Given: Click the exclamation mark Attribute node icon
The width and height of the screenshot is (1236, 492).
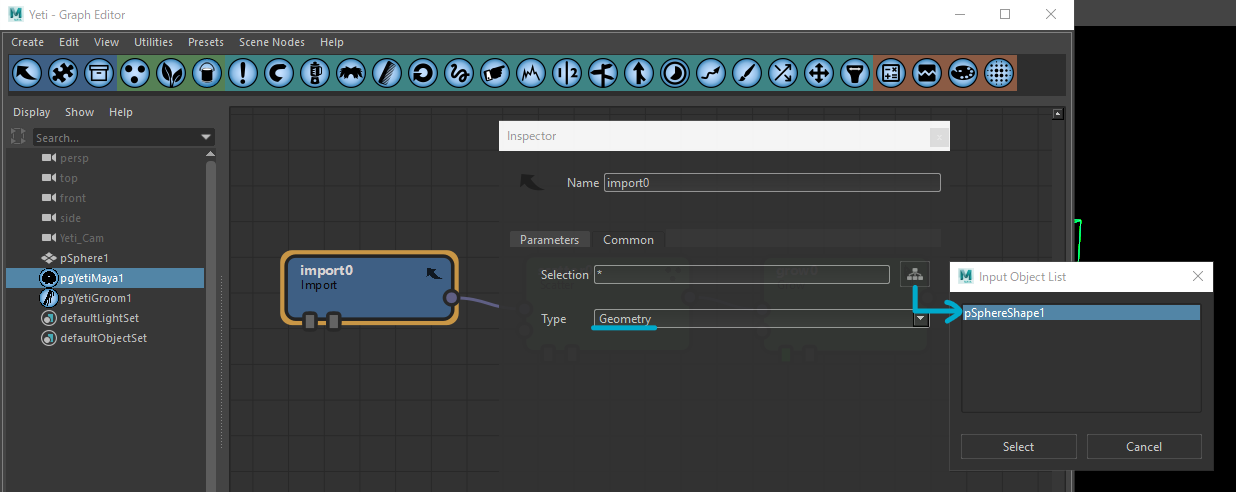Looking at the screenshot, I should (x=243, y=72).
